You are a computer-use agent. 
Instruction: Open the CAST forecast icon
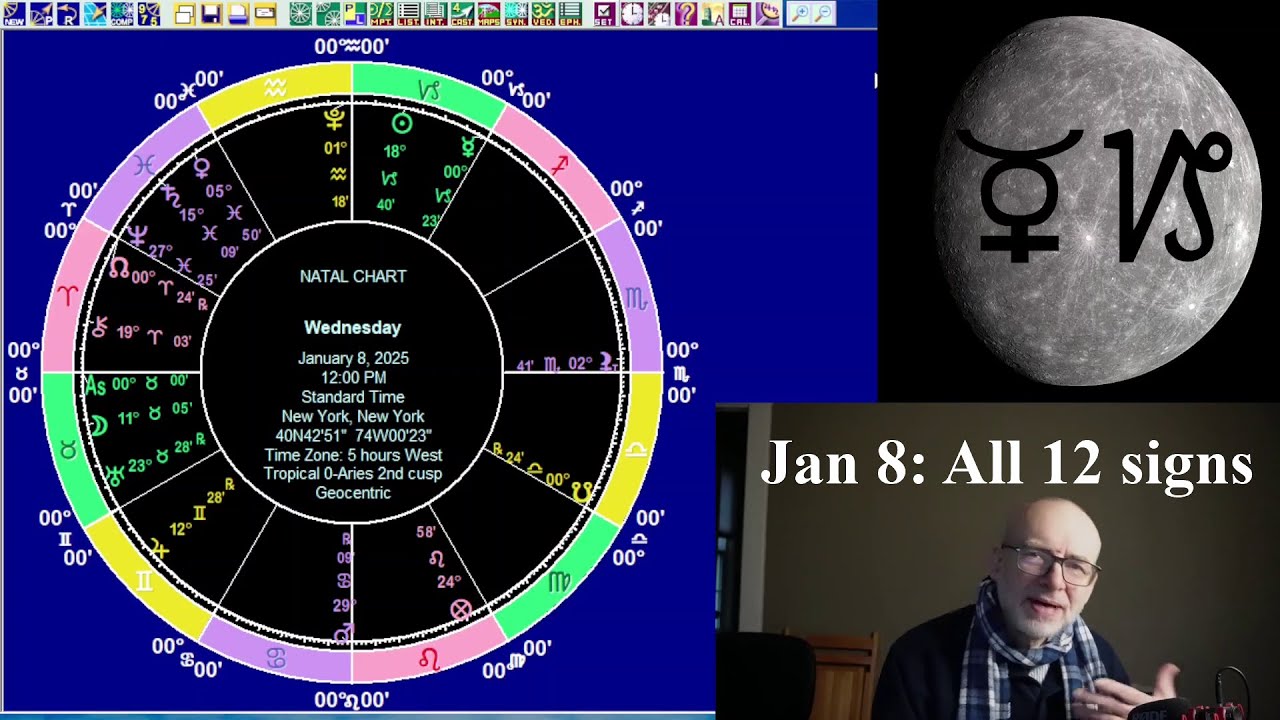[x=462, y=14]
